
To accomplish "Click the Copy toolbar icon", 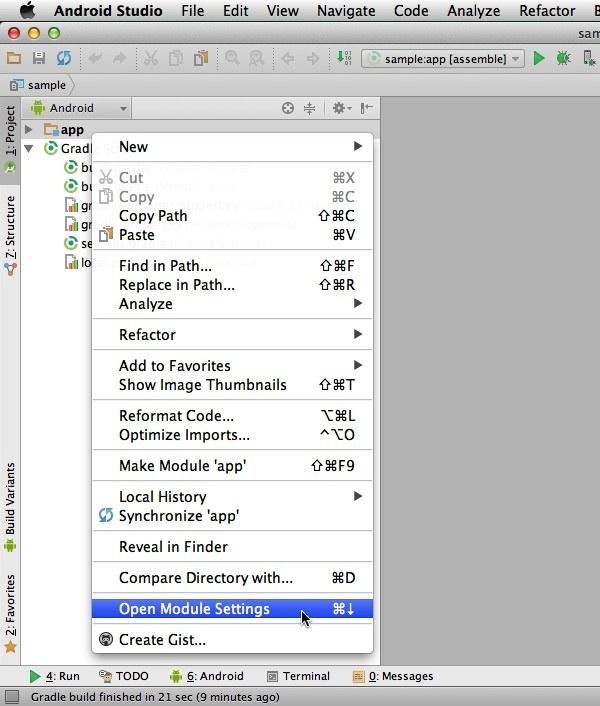I will pos(176,58).
